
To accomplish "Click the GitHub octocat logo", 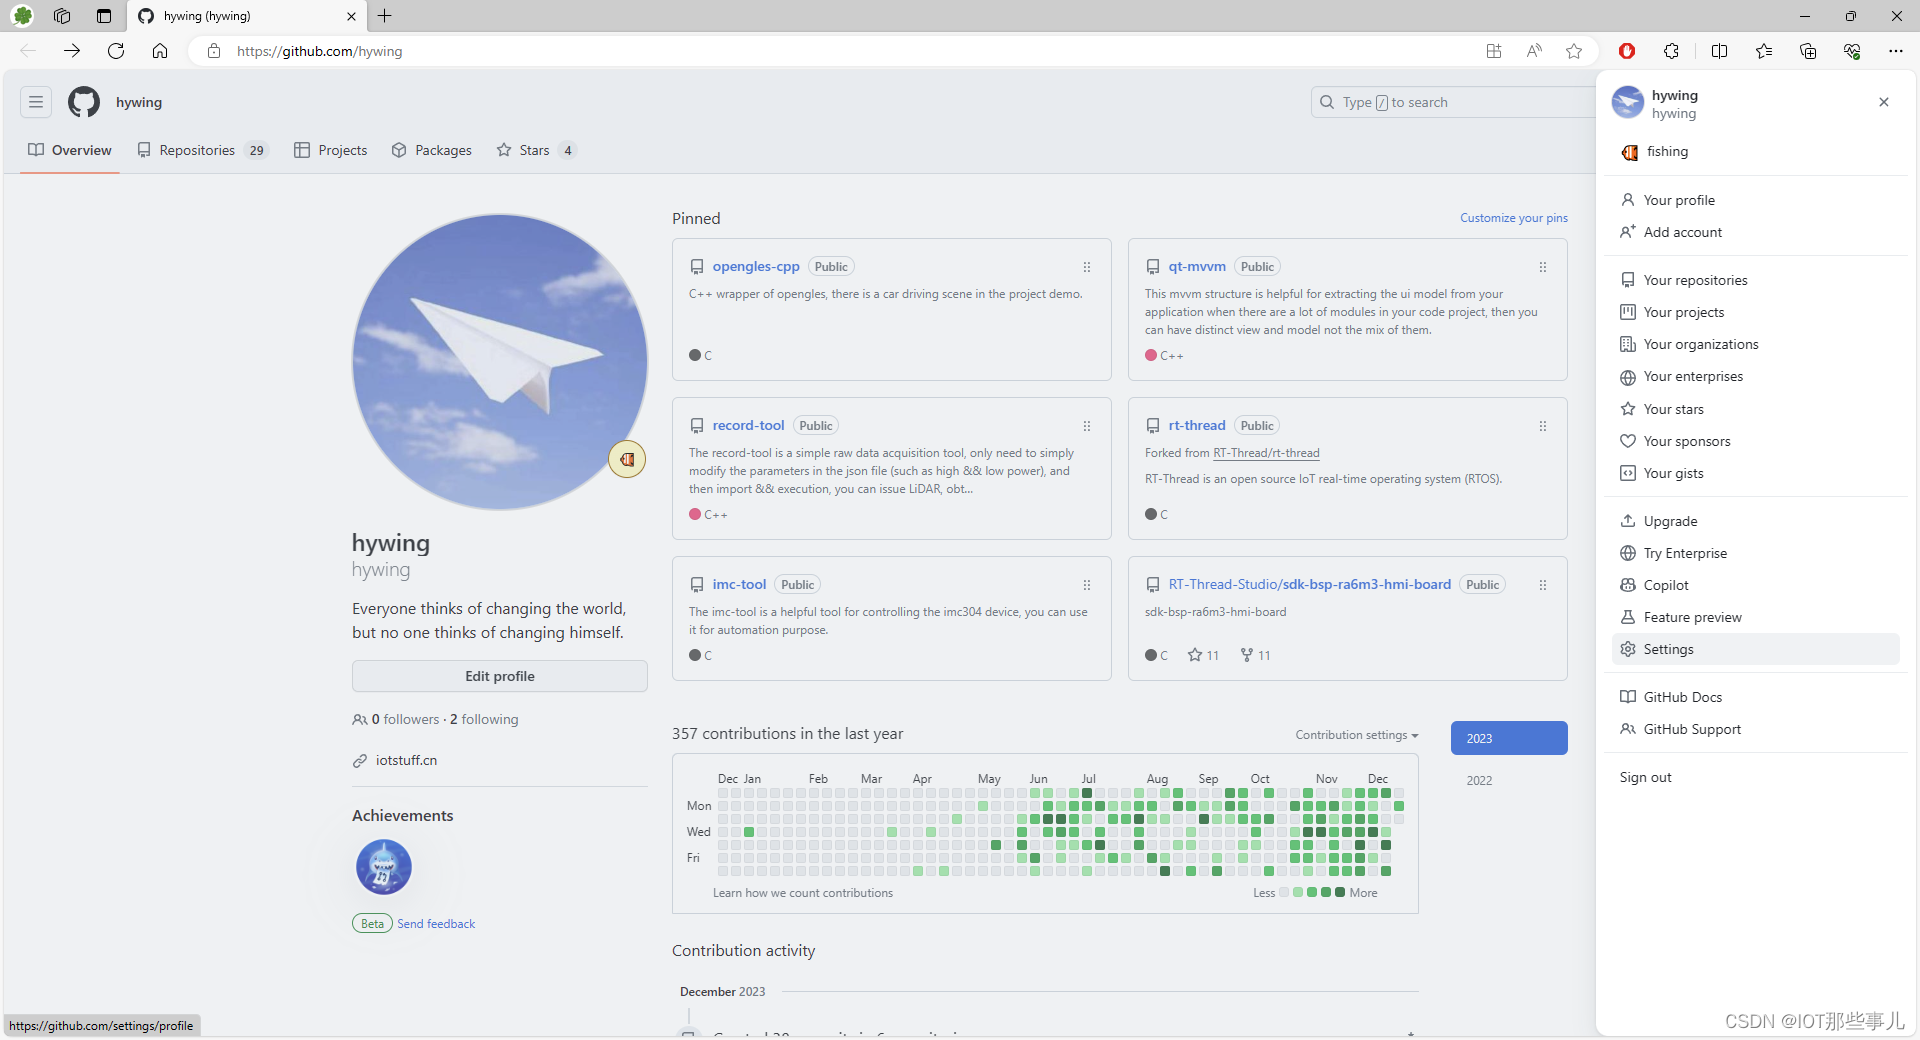I will (x=83, y=101).
